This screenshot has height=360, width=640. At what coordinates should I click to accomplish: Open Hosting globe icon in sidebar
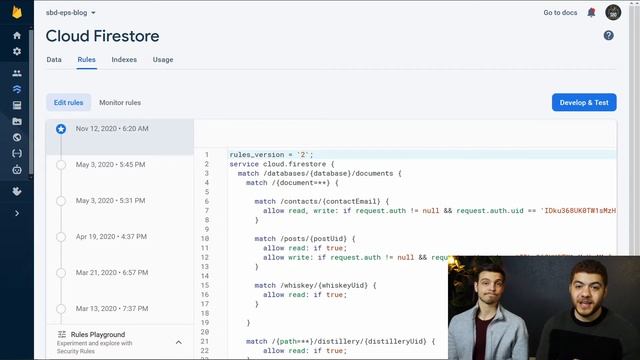[x=17, y=137]
